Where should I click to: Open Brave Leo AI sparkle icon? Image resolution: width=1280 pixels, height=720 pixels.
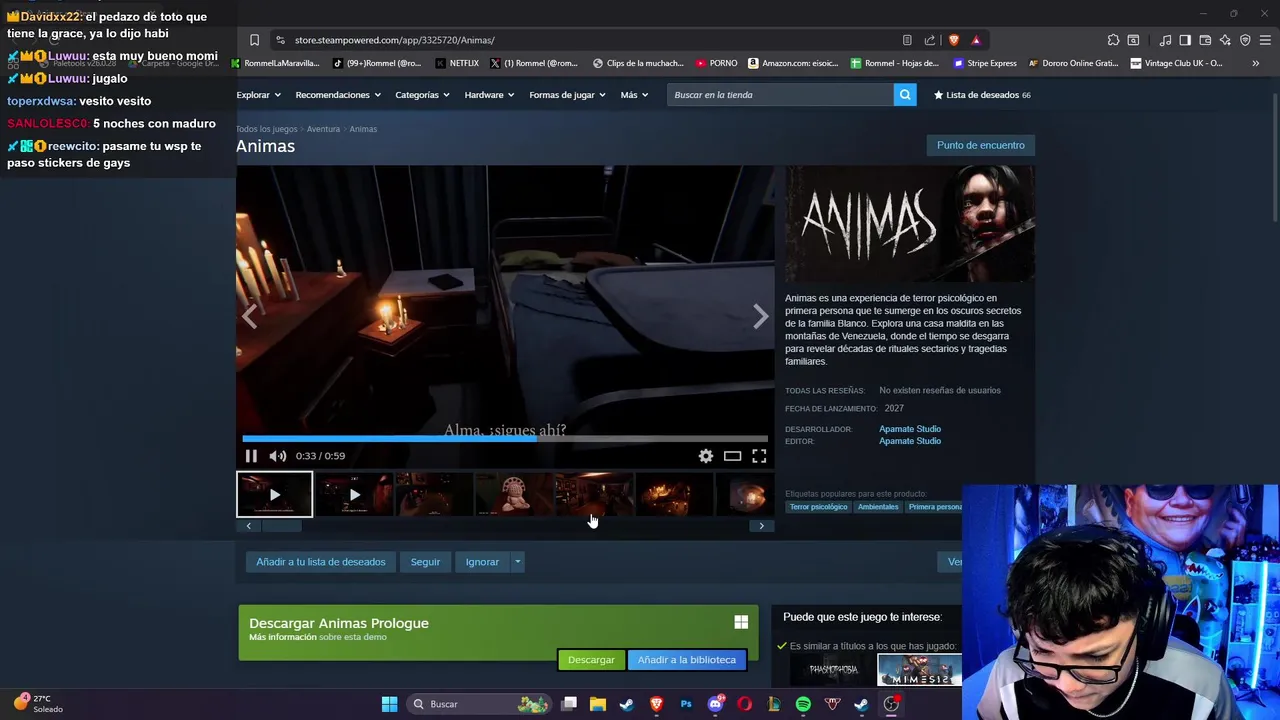[1225, 40]
